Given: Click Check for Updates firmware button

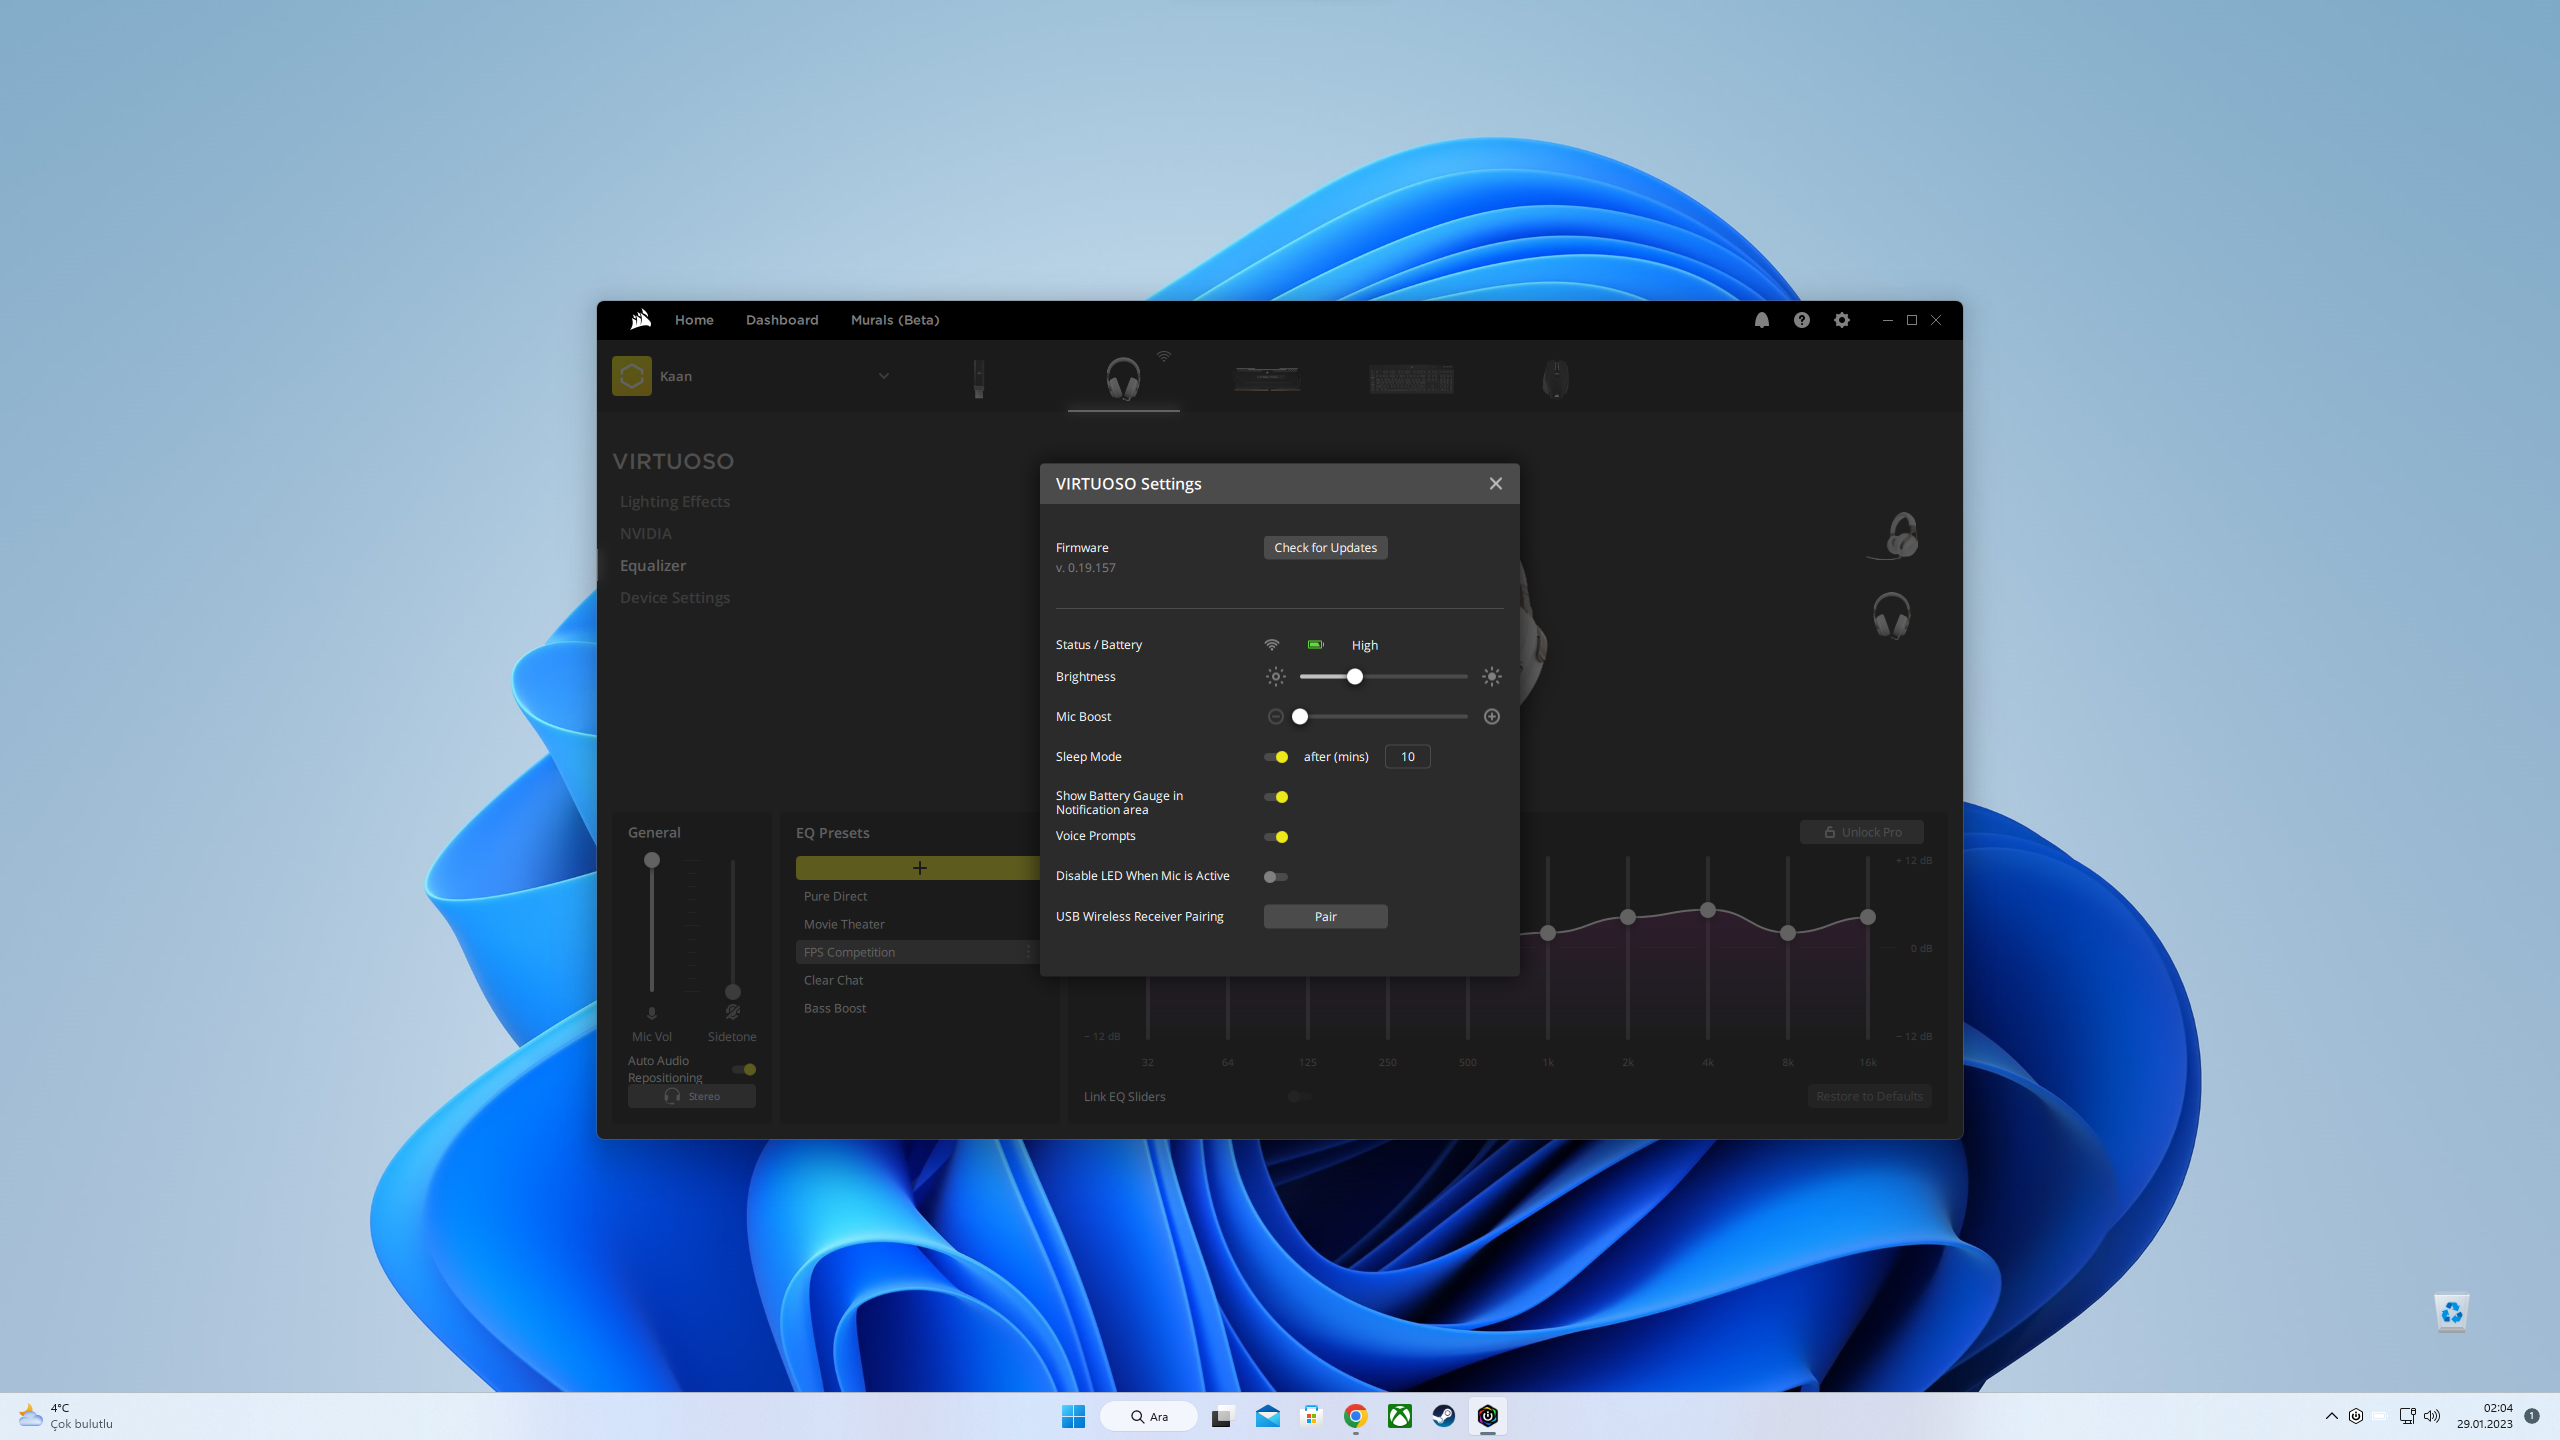Looking at the screenshot, I should pos(1324,547).
